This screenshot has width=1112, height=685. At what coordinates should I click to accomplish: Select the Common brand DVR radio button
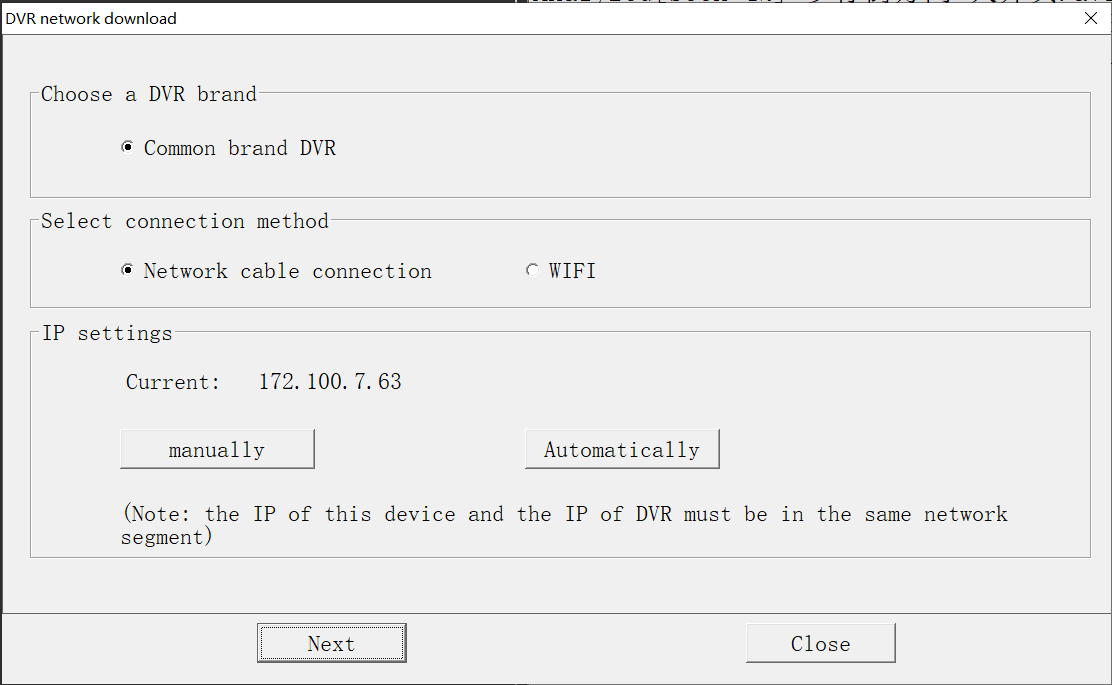coord(127,148)
